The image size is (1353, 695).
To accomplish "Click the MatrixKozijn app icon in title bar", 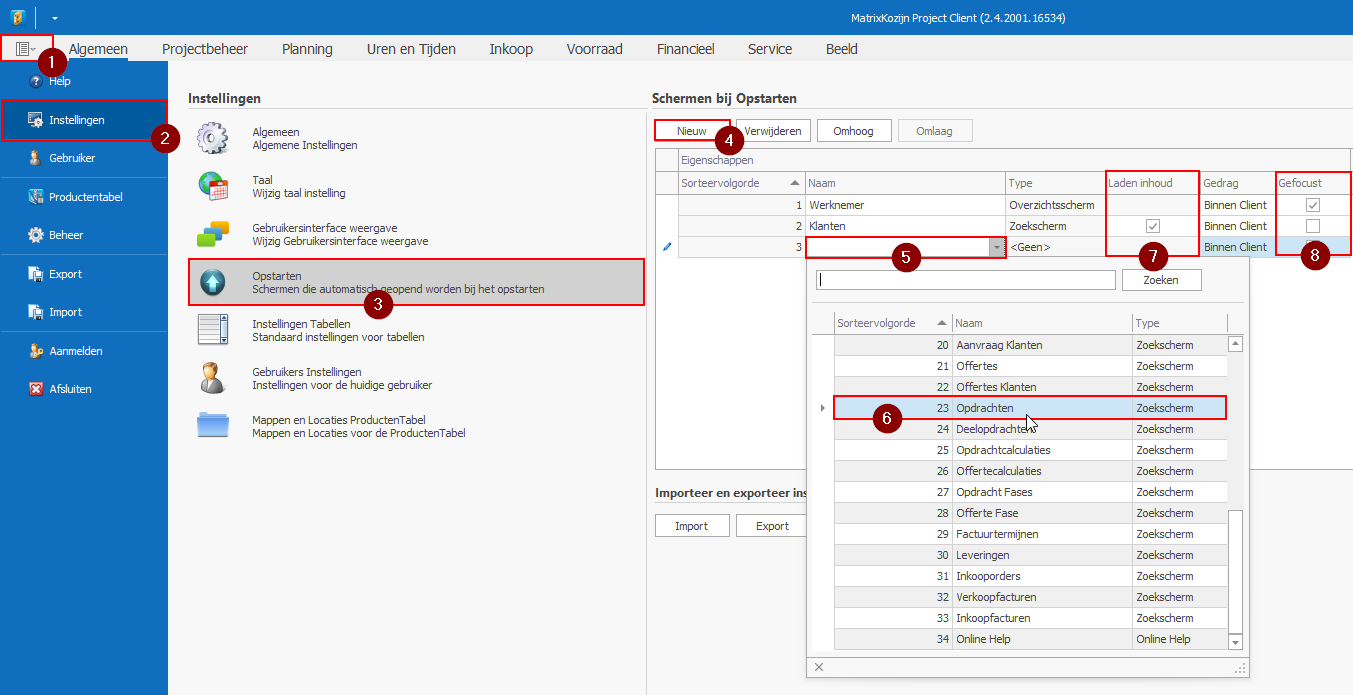I will (x=17, y=17).
